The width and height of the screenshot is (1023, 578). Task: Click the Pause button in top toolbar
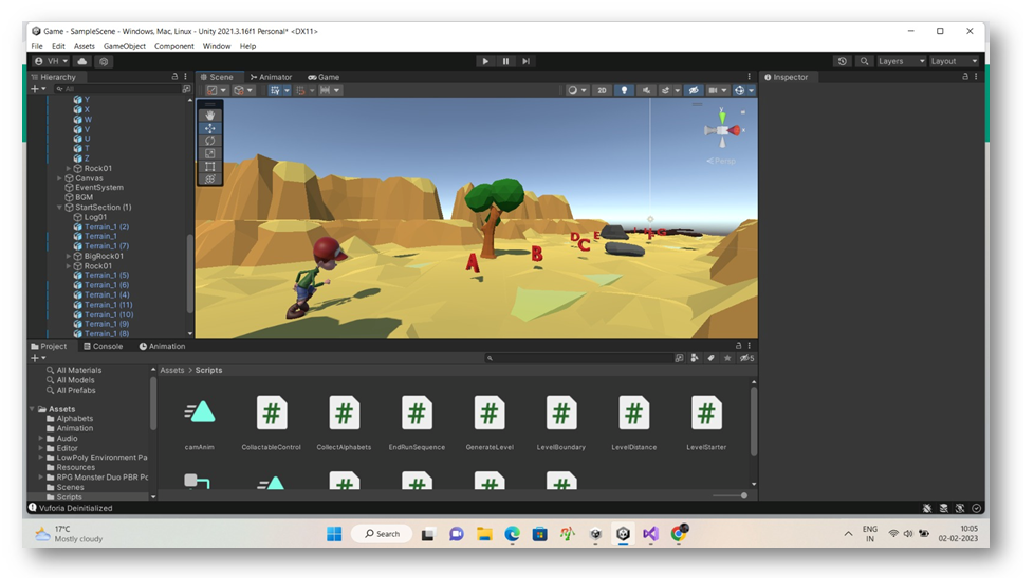[506, 61]
